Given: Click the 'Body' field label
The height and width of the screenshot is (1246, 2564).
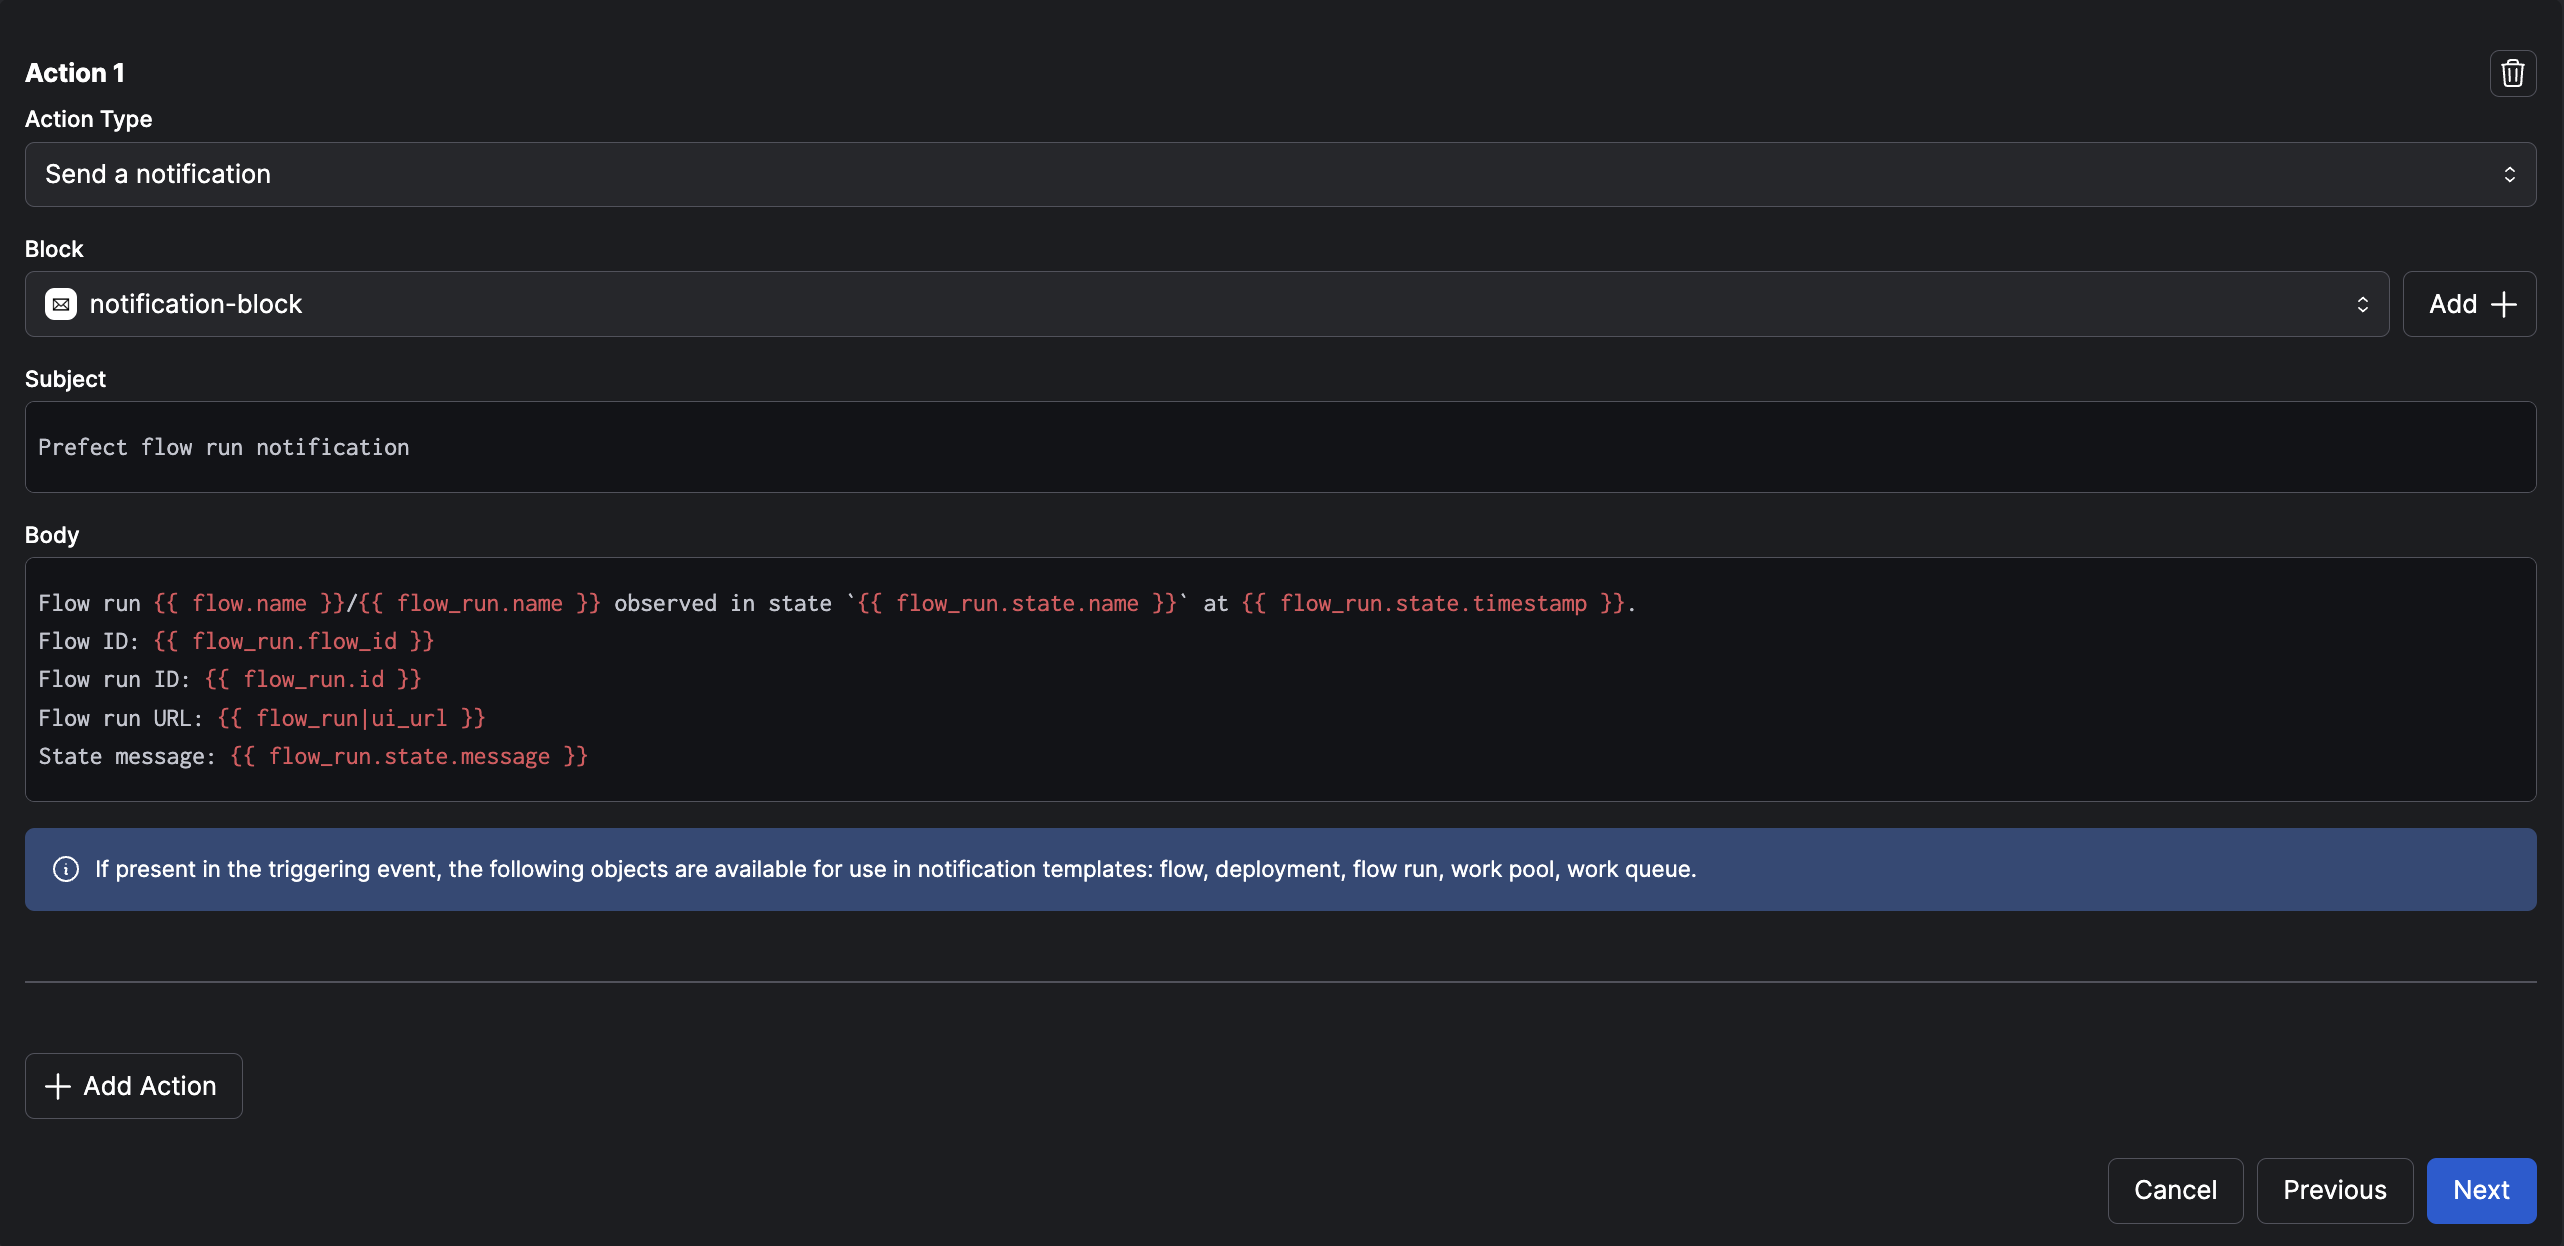Looking at the screenshot, I should coord(52,535).
